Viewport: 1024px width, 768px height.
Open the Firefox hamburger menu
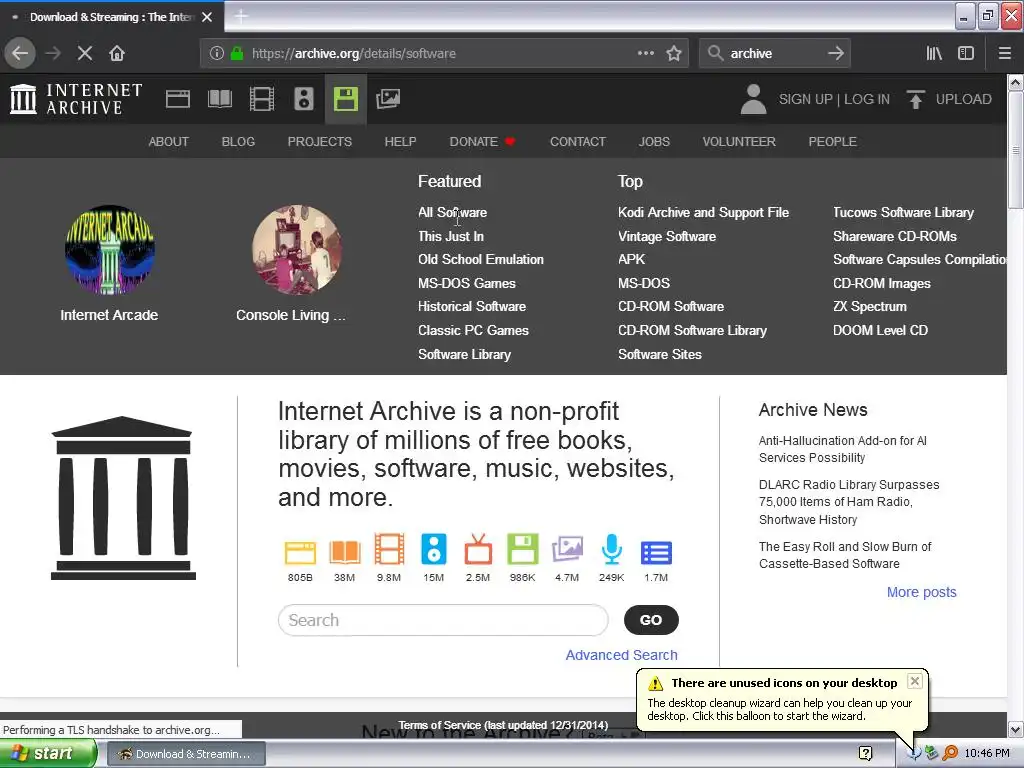click(x=1004, y=54)
